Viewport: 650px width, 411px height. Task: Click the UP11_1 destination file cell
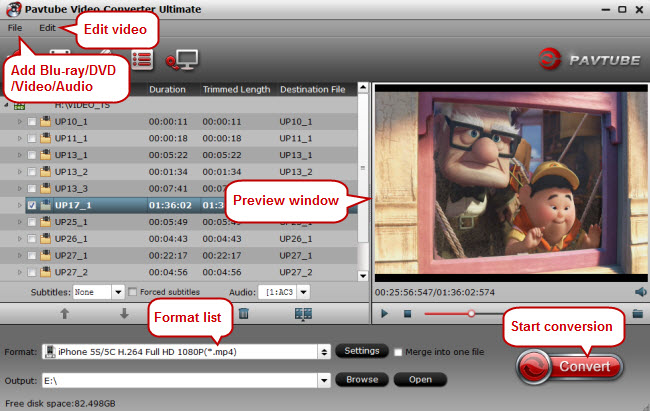coord(296,139)
